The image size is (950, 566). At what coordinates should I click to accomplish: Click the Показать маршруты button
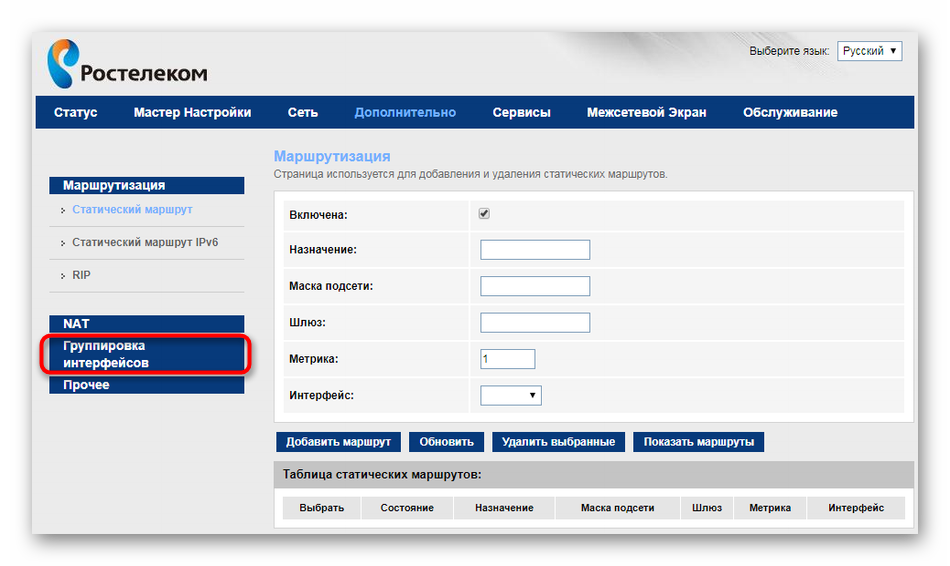[699, 441]
